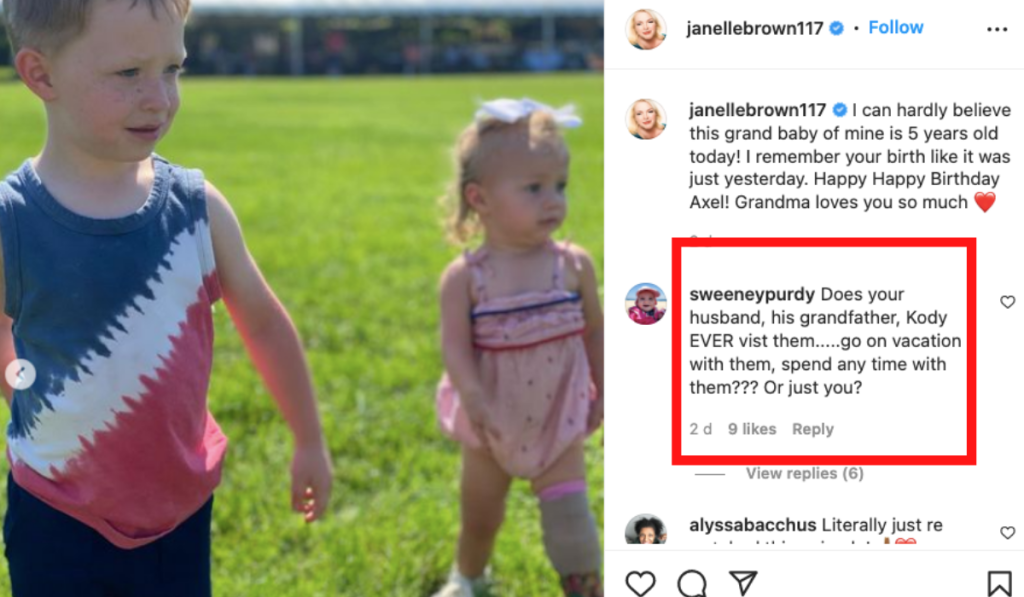Share post via paper plane icon
This screenshot has height=597, width=1024.
click(x=743, y=583)
